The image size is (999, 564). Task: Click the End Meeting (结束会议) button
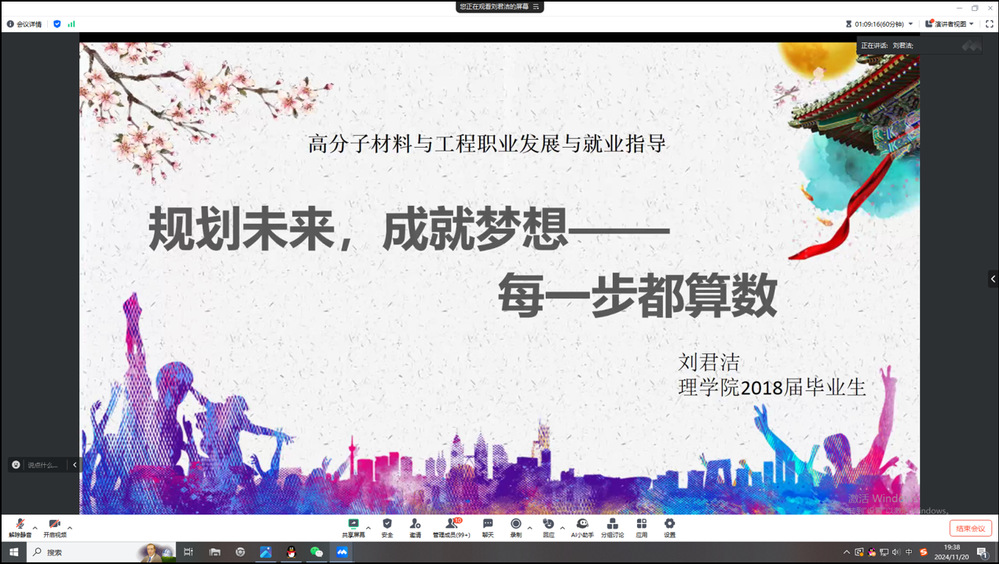pos(970,528)
